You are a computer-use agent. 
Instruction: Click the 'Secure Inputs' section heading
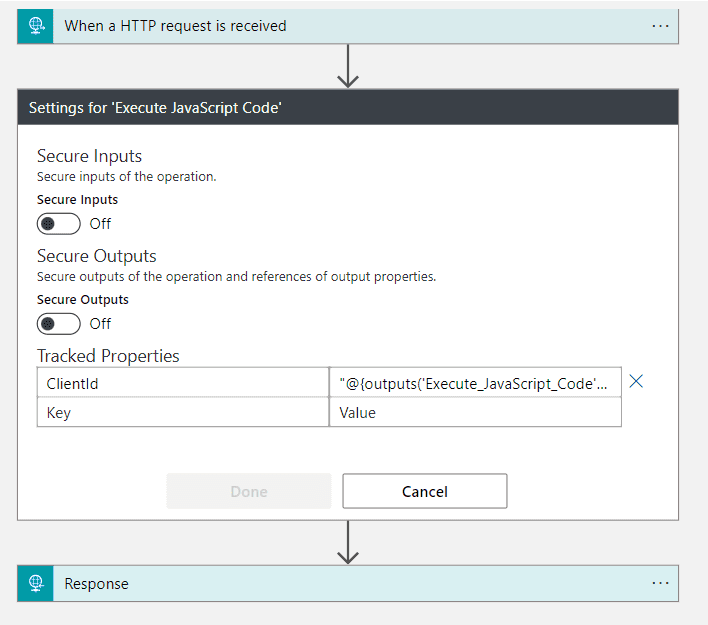pyautogui.click(x=89, y=156)
